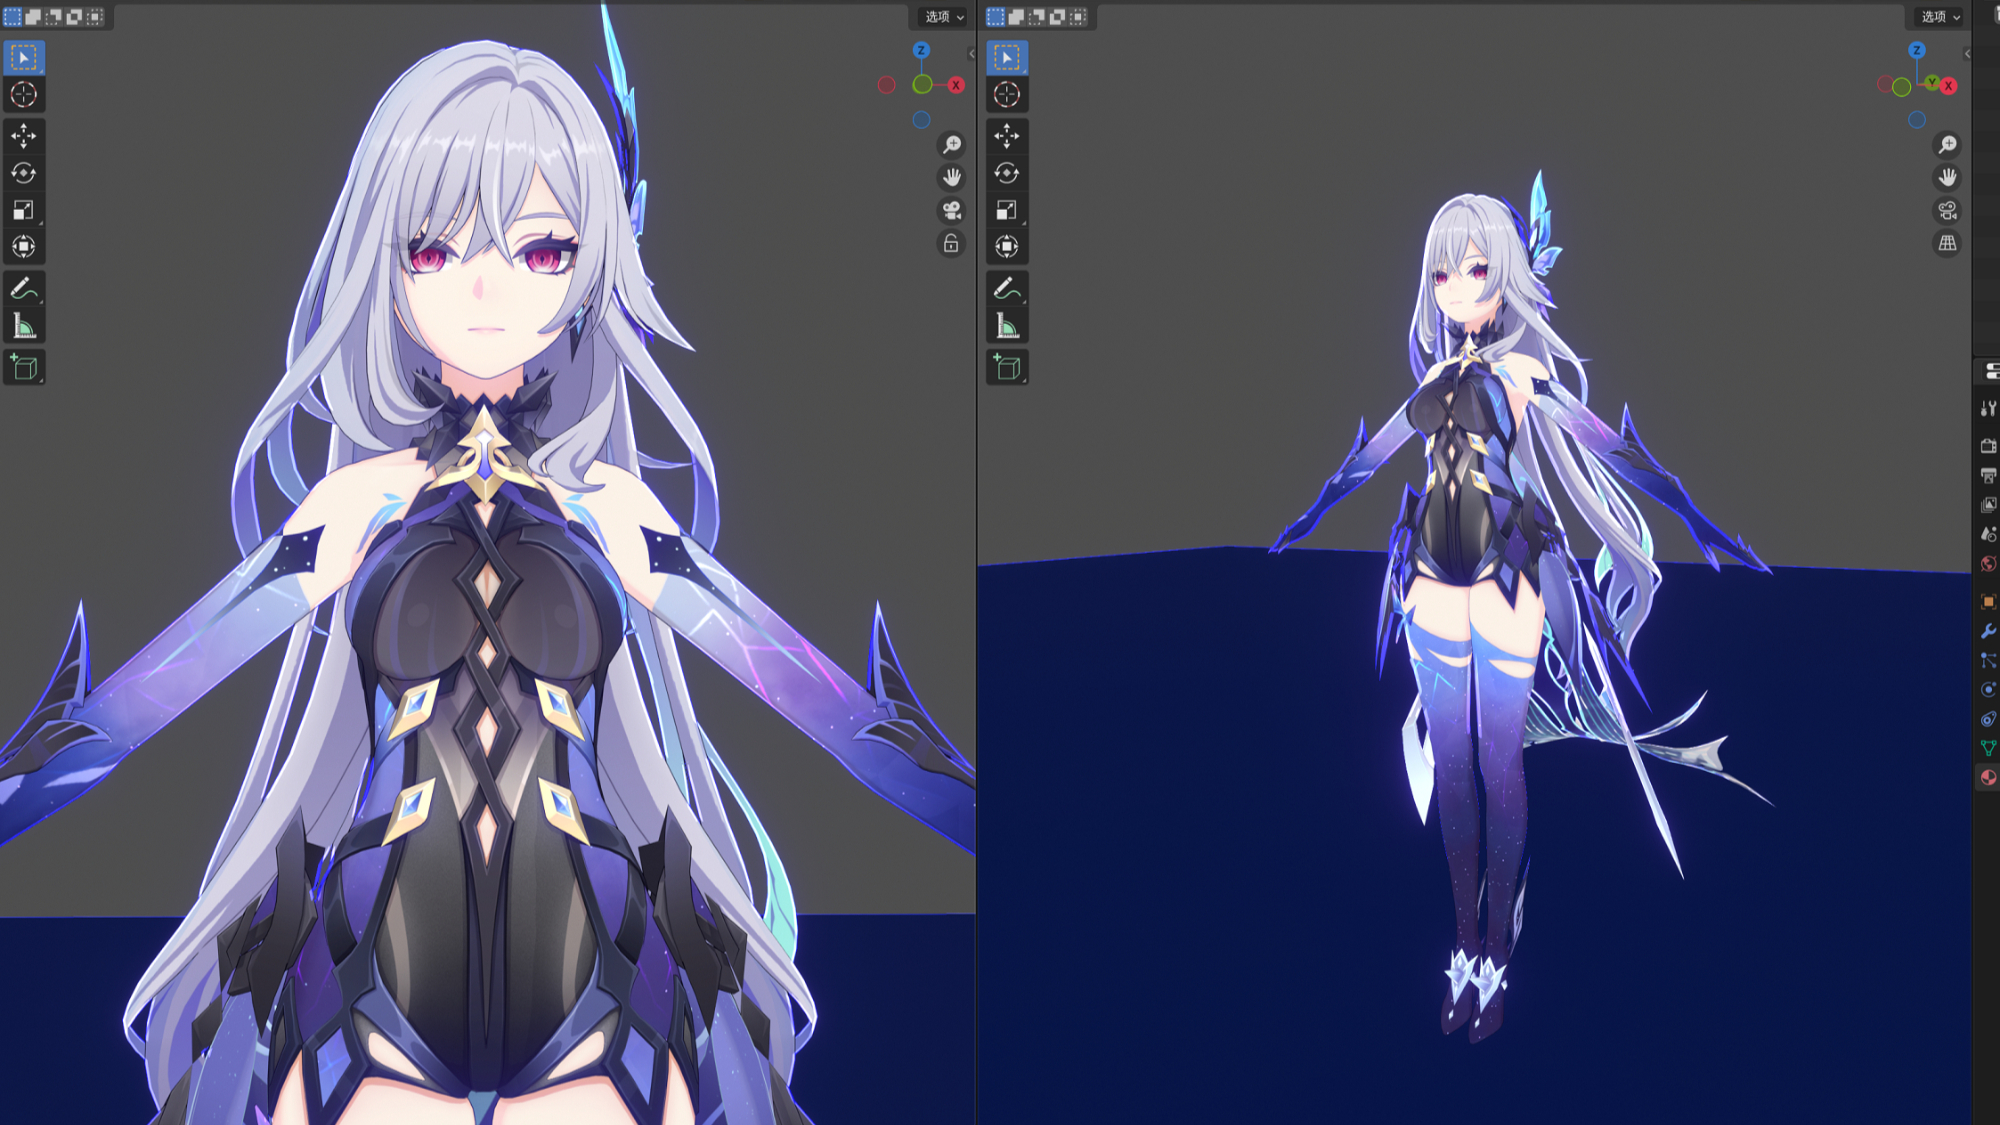Image resolution: width=2000 pixels, height=1125 pixels.
Task: Toggle camera-to-view lock in left viewport
Action: tap(951, 243)
